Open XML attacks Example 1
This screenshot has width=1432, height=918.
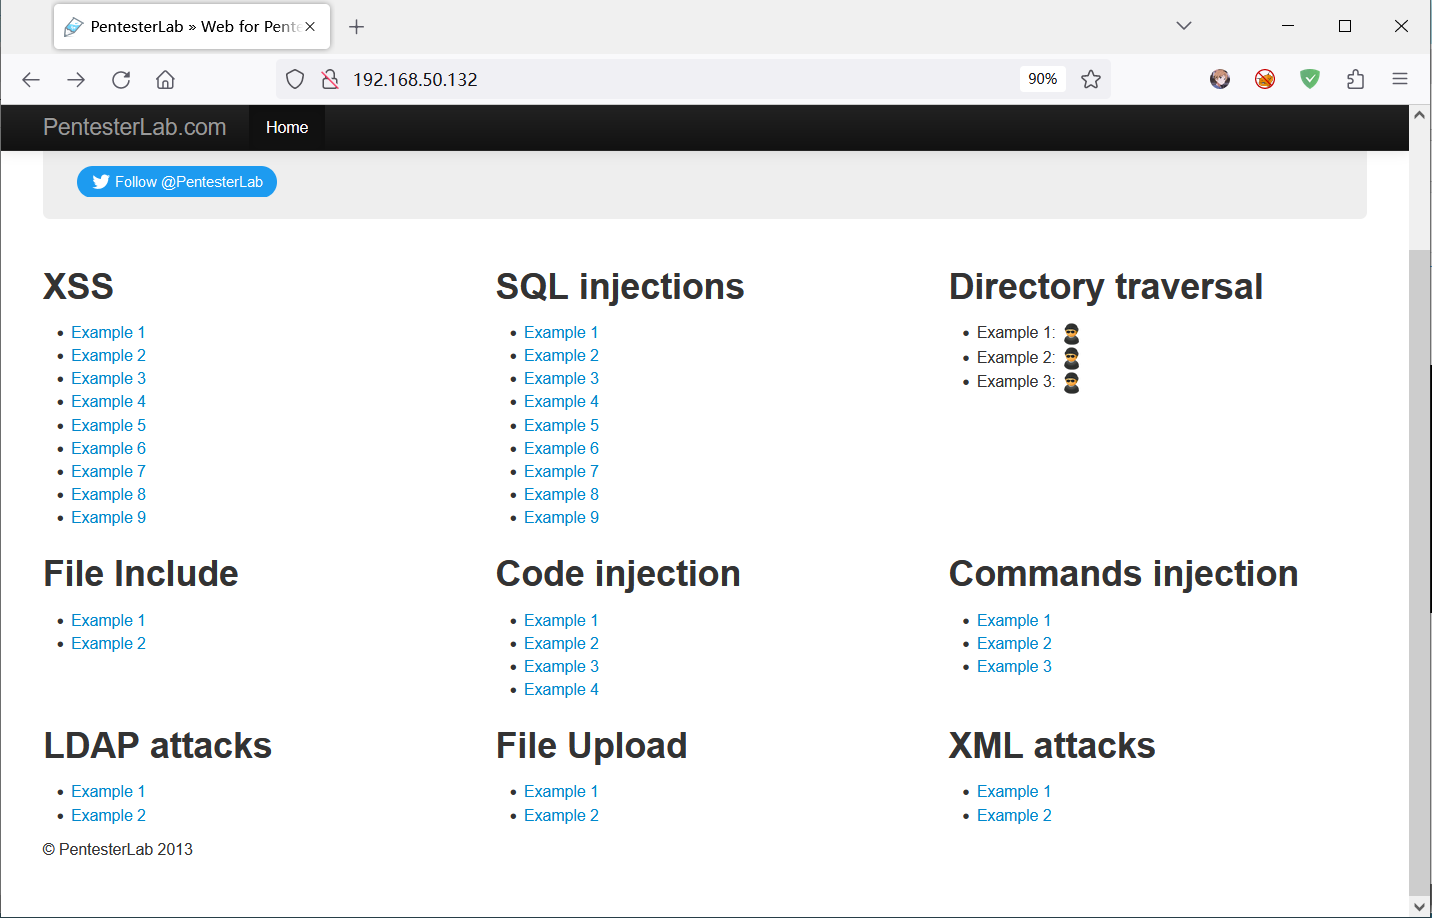[1014, 791]
